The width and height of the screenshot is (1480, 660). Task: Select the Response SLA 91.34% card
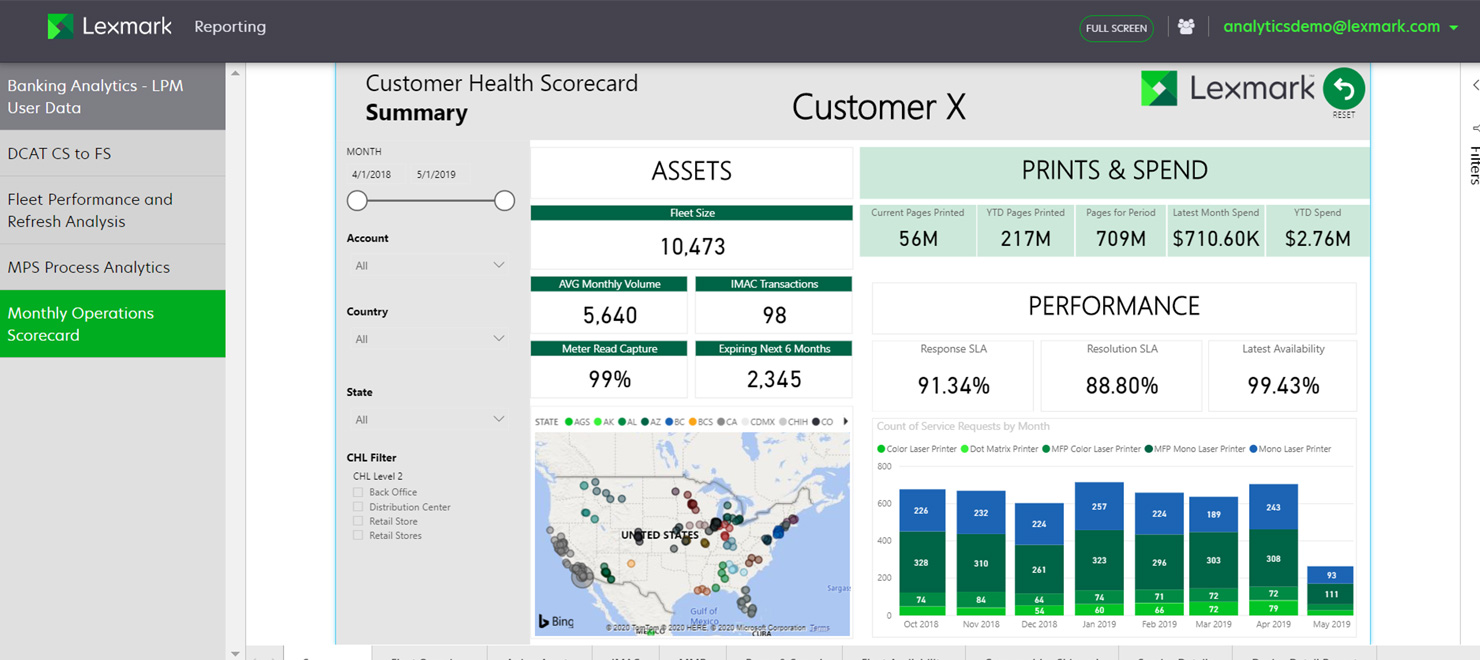click(953, 375)
